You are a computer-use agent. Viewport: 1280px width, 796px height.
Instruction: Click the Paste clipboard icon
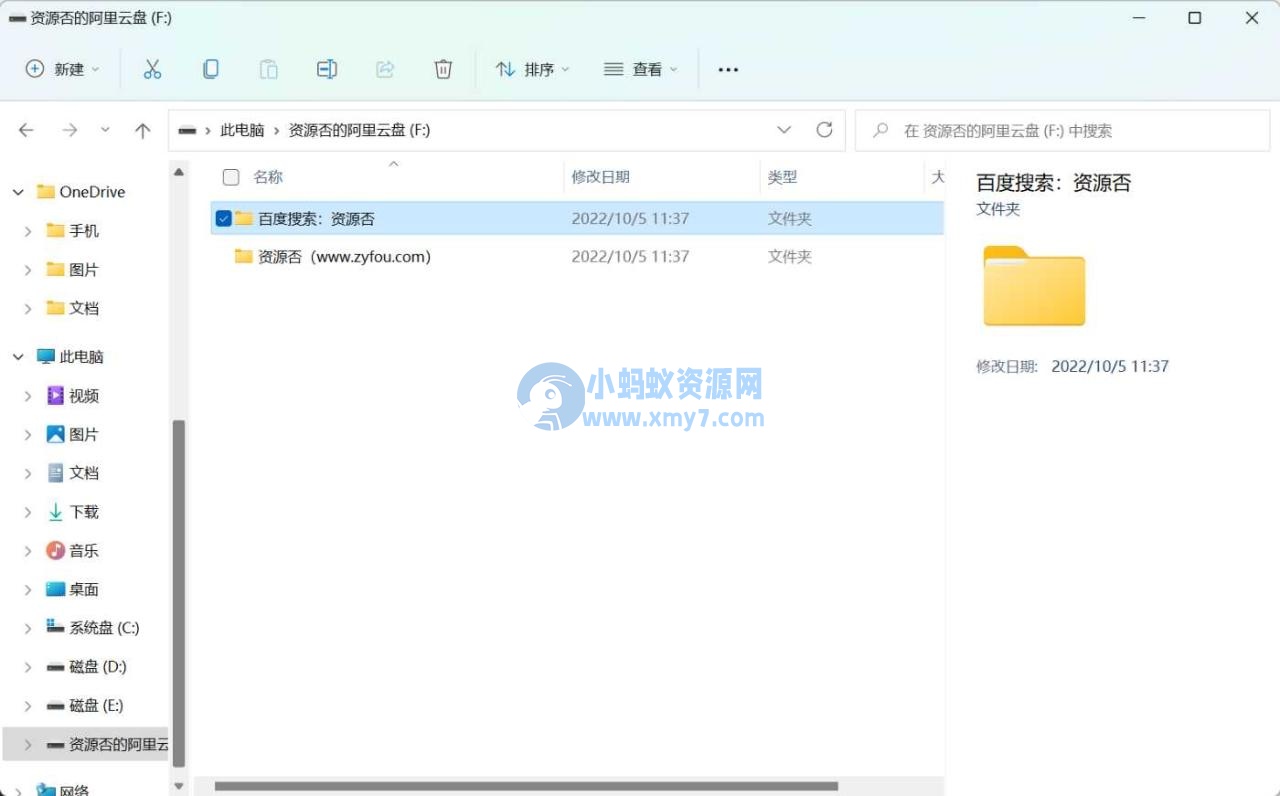coord(268,69)
